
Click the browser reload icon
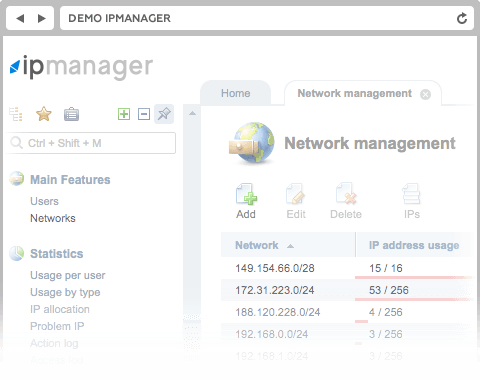point(462,18)
